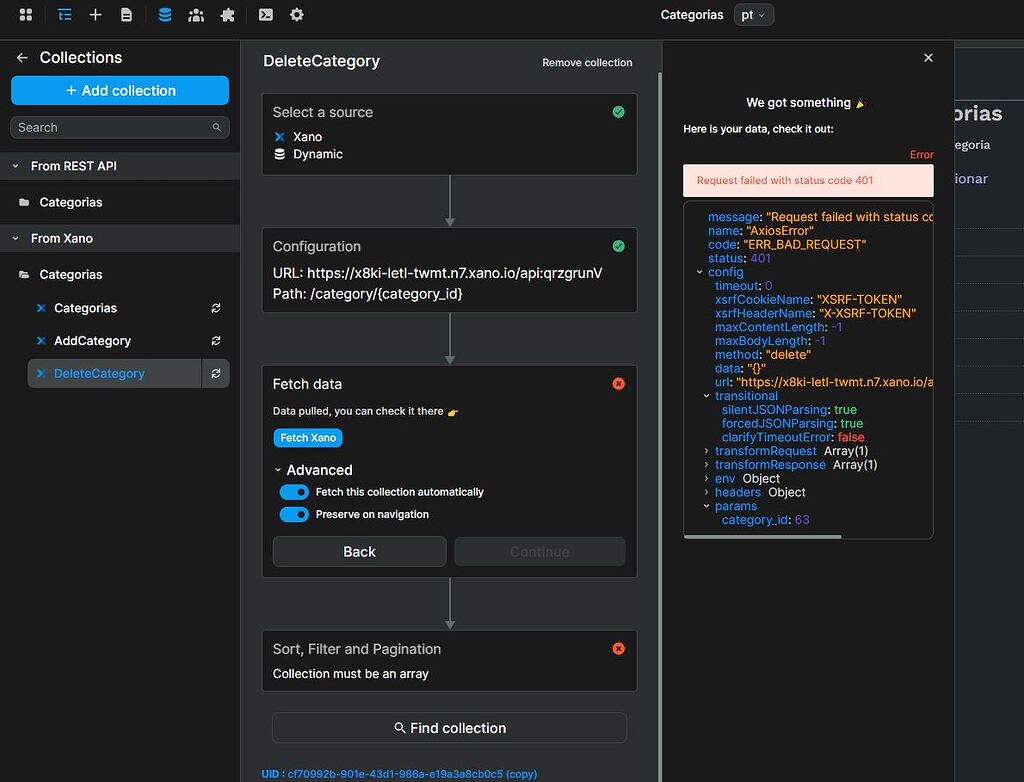Collapse the From Xano section
1024x782 pixels.
click(x=14, y=238)
